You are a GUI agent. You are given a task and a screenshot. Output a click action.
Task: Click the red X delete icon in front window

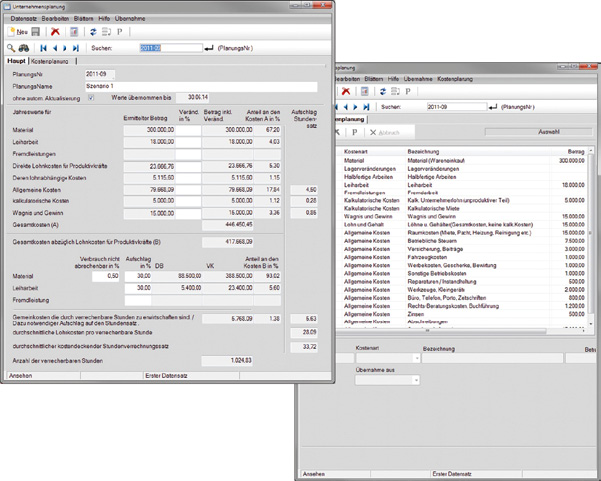(x=55, y=32)
